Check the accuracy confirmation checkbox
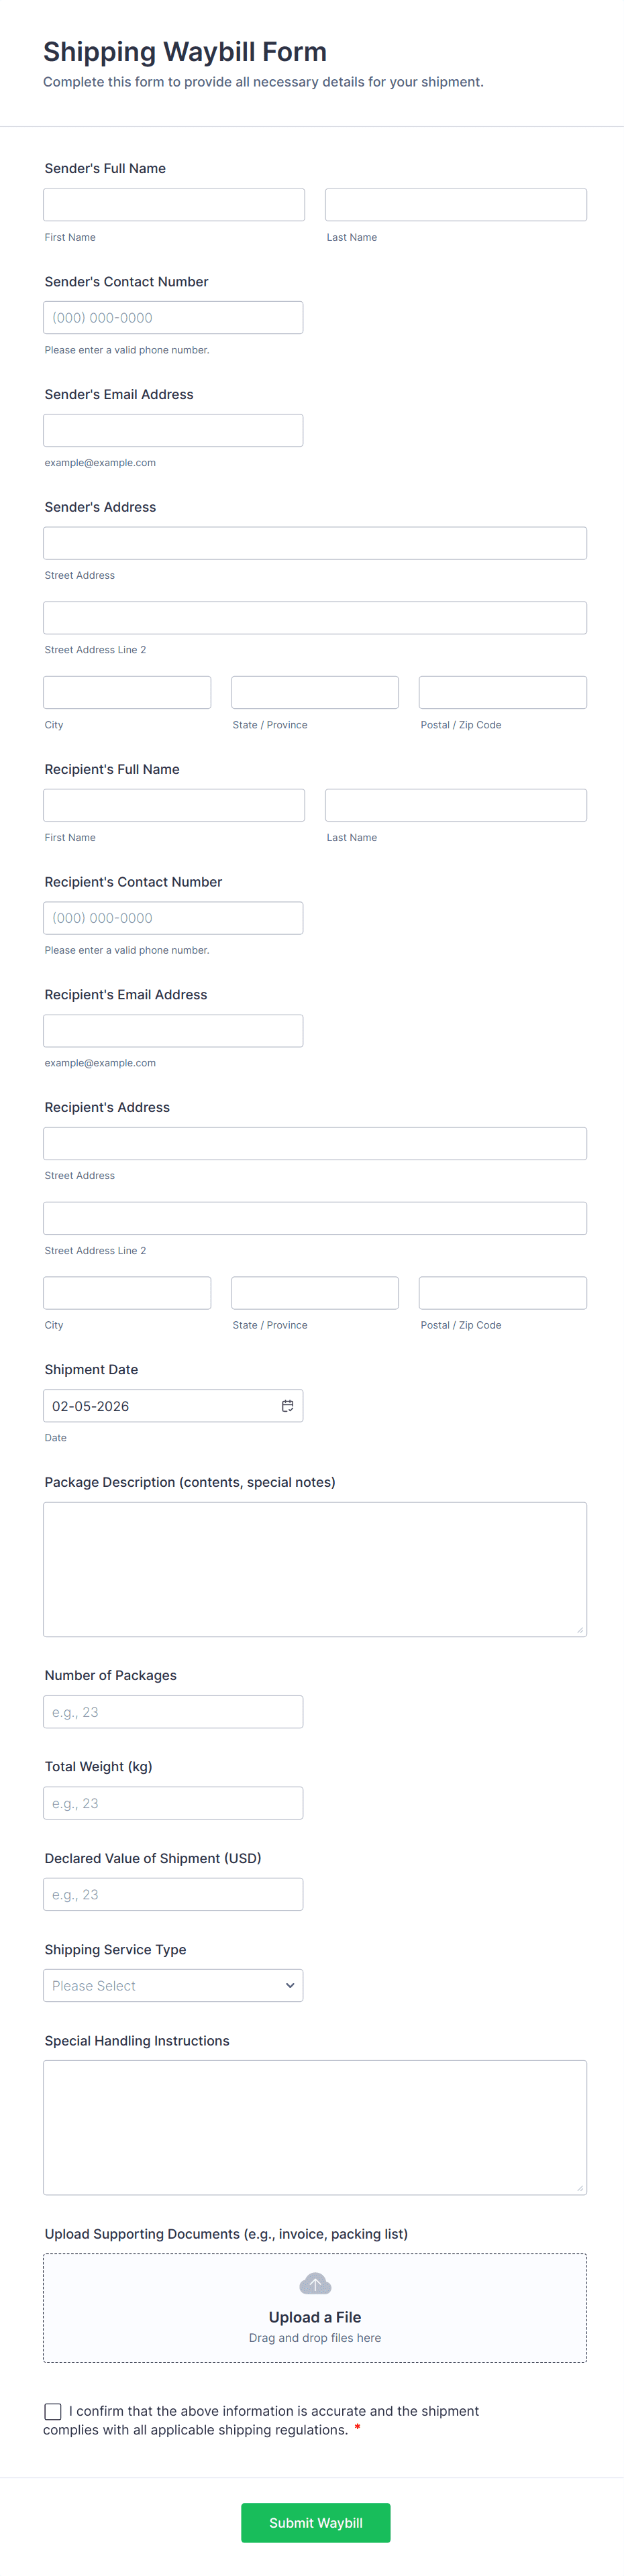The height and width of the screenshot is (2576, 624). [x=53, y=2411]
